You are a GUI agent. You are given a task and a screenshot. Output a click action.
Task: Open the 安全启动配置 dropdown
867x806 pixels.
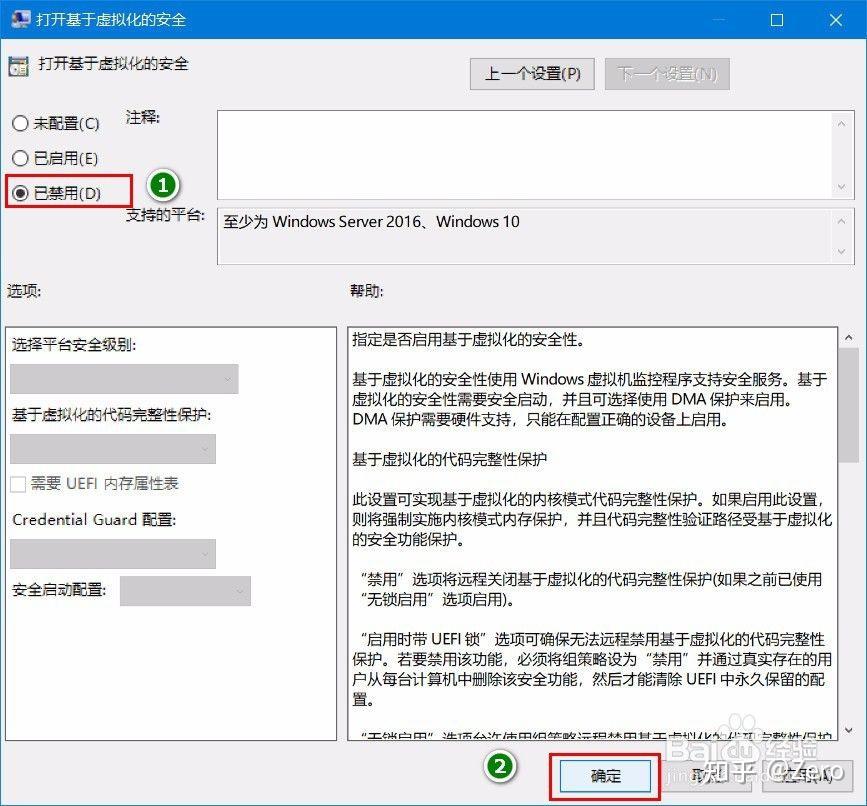[185, 591]
